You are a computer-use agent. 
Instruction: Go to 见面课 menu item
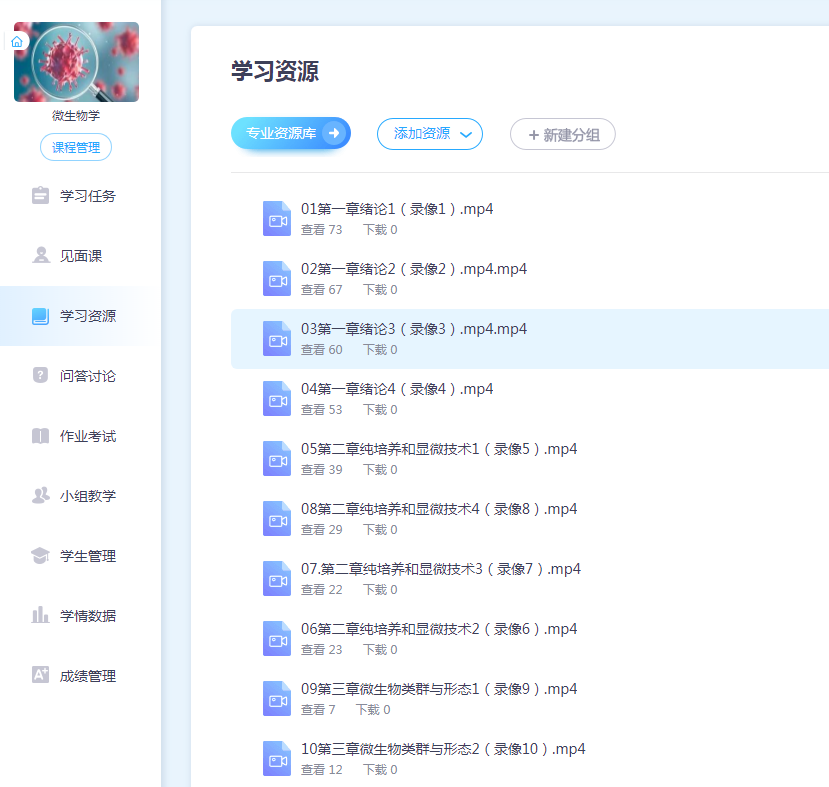pyautogui.click(x=79, y=256)
